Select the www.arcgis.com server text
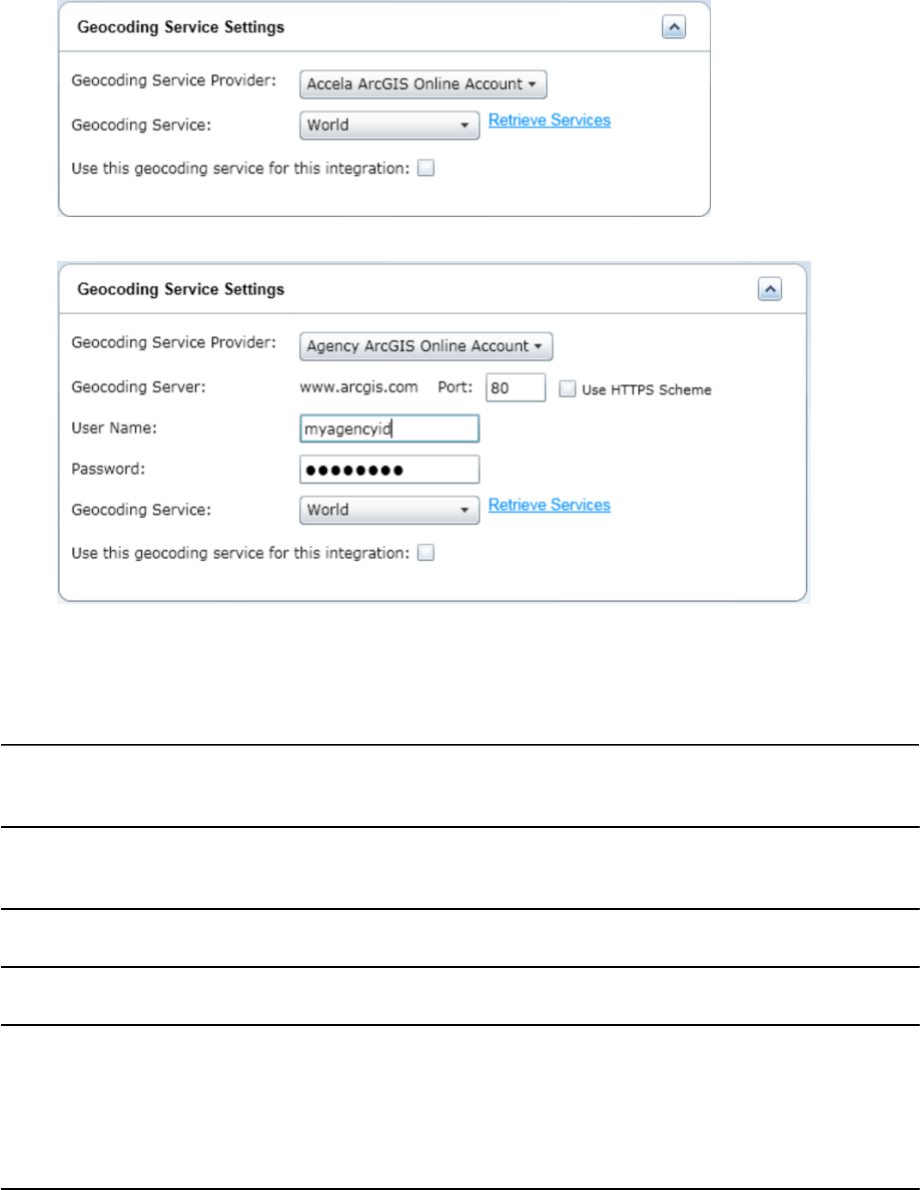 [x=358, y=387]
